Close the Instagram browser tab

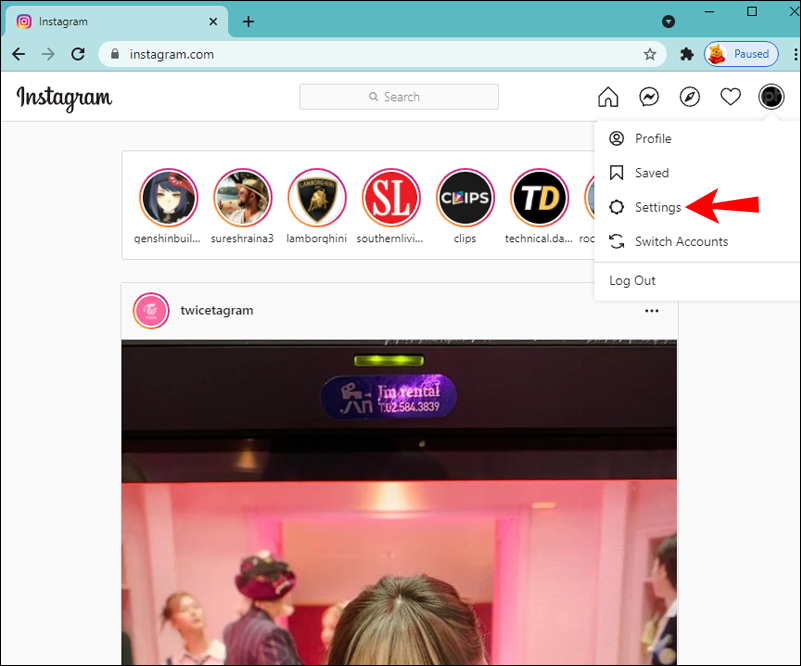213,21
